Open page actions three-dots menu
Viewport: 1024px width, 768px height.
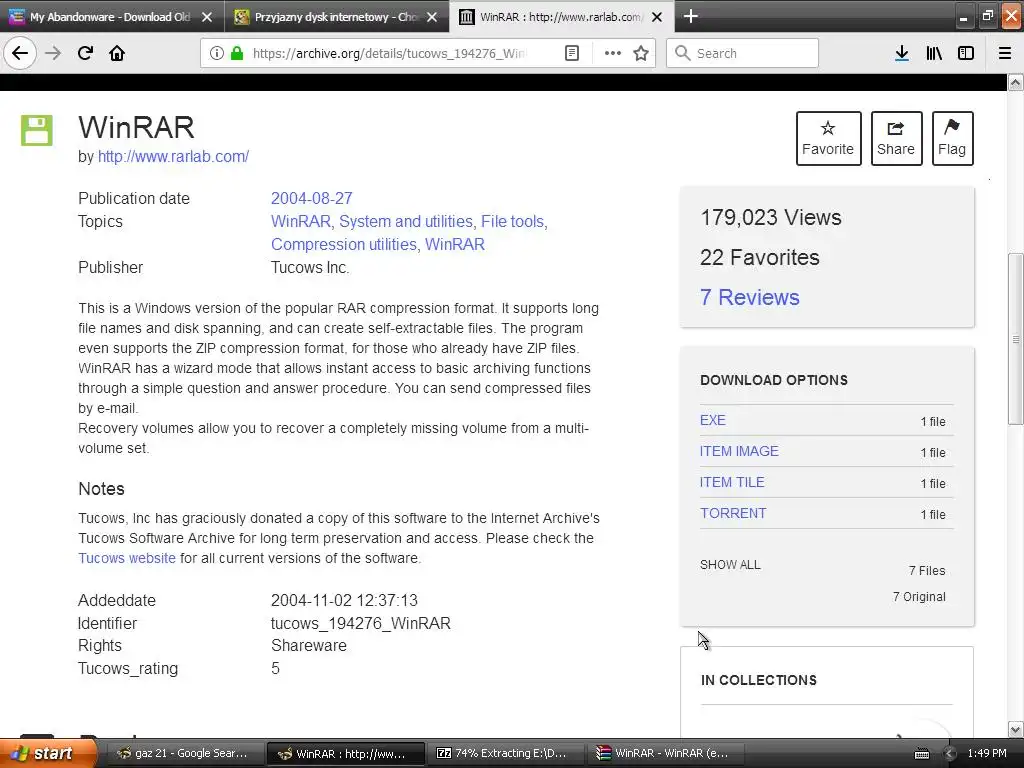point(613,53)
